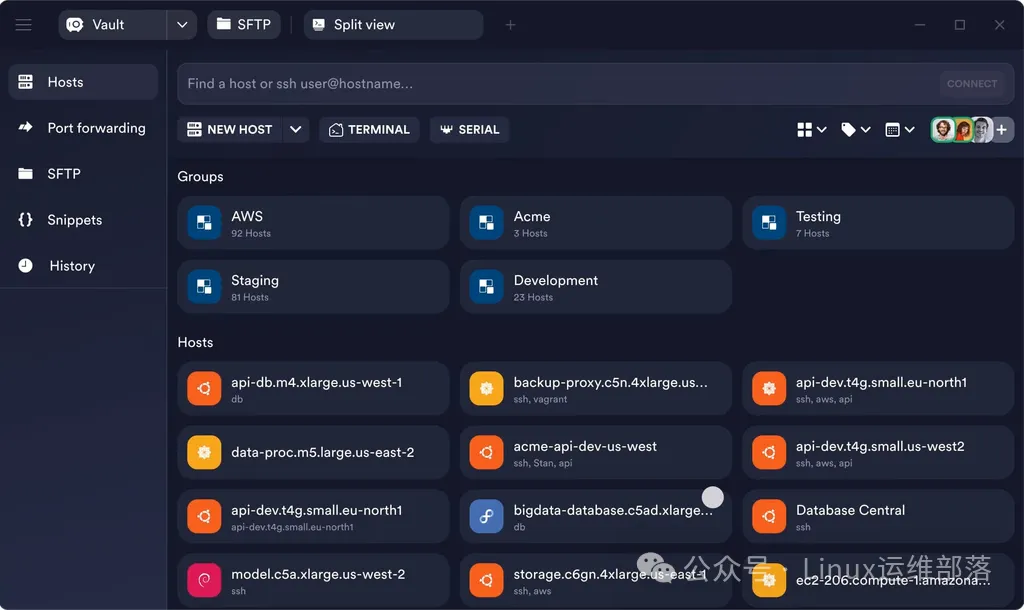Open the tag filter dropdown
This screenshot has height=610, width=1024.
coord(855,130)
